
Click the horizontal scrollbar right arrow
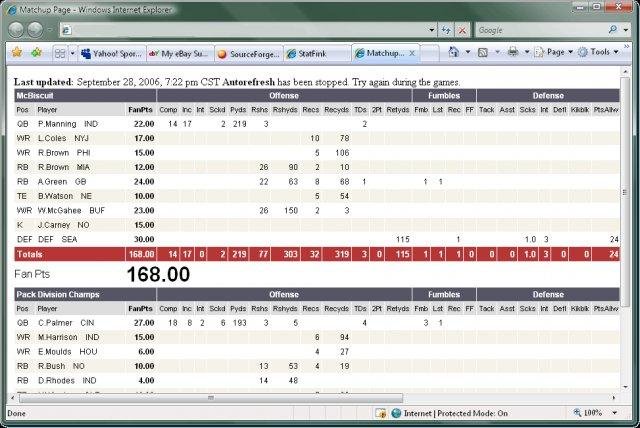pyautogui.click(x=613, y=397)
